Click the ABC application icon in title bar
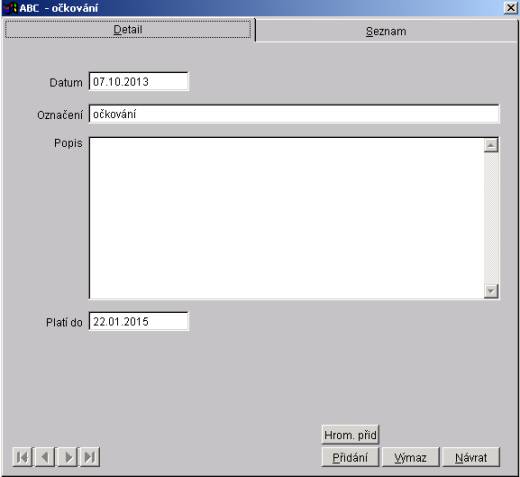This screenshot has width=520, height=477. (10, 8)
